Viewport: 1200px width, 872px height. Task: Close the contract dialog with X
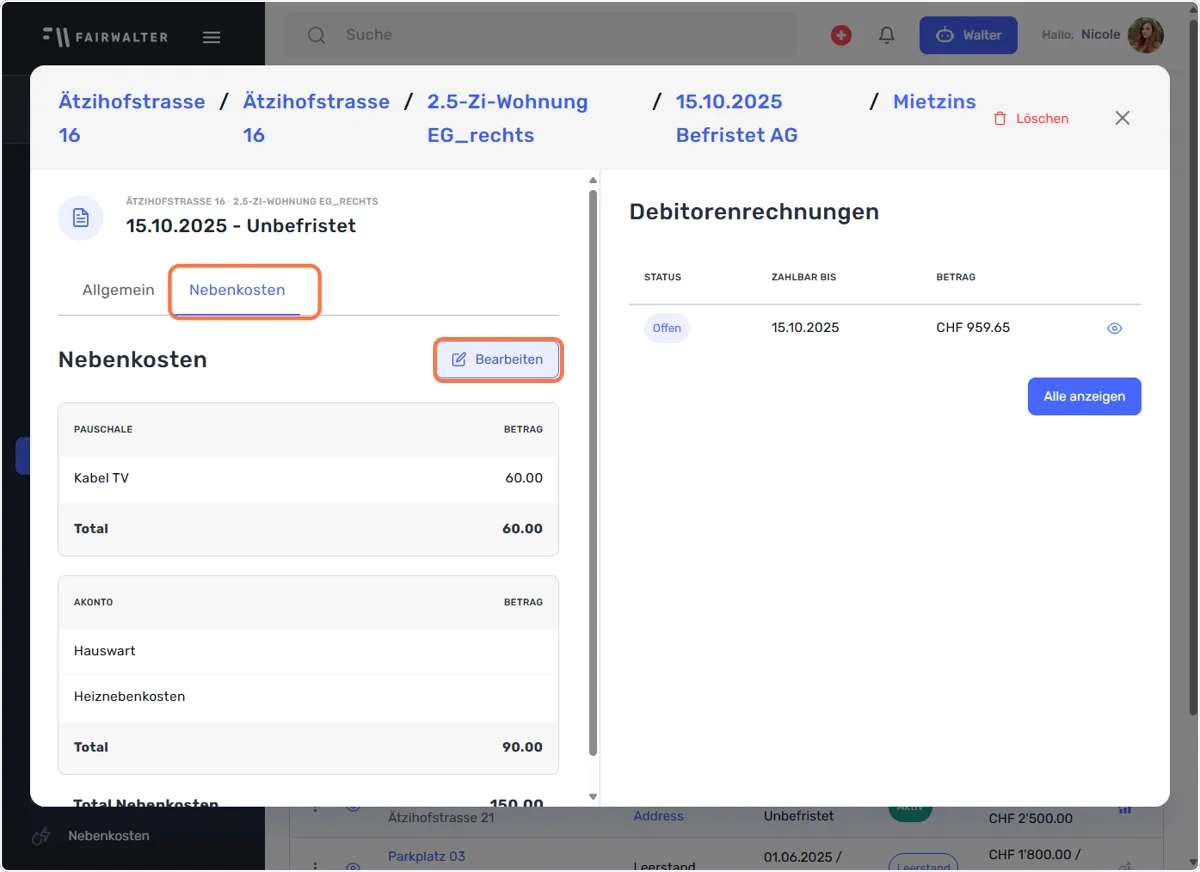[x=1122, y=118]
